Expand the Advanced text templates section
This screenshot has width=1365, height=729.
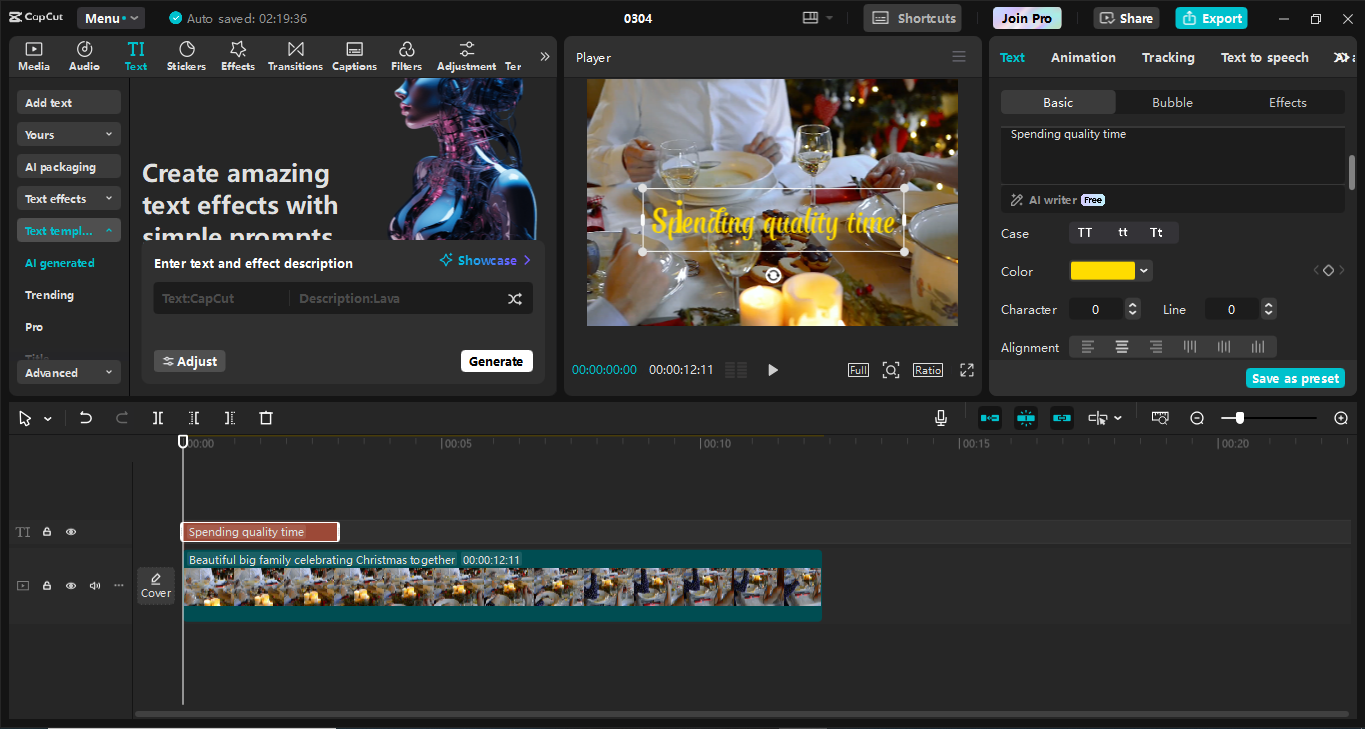point(68,371)
